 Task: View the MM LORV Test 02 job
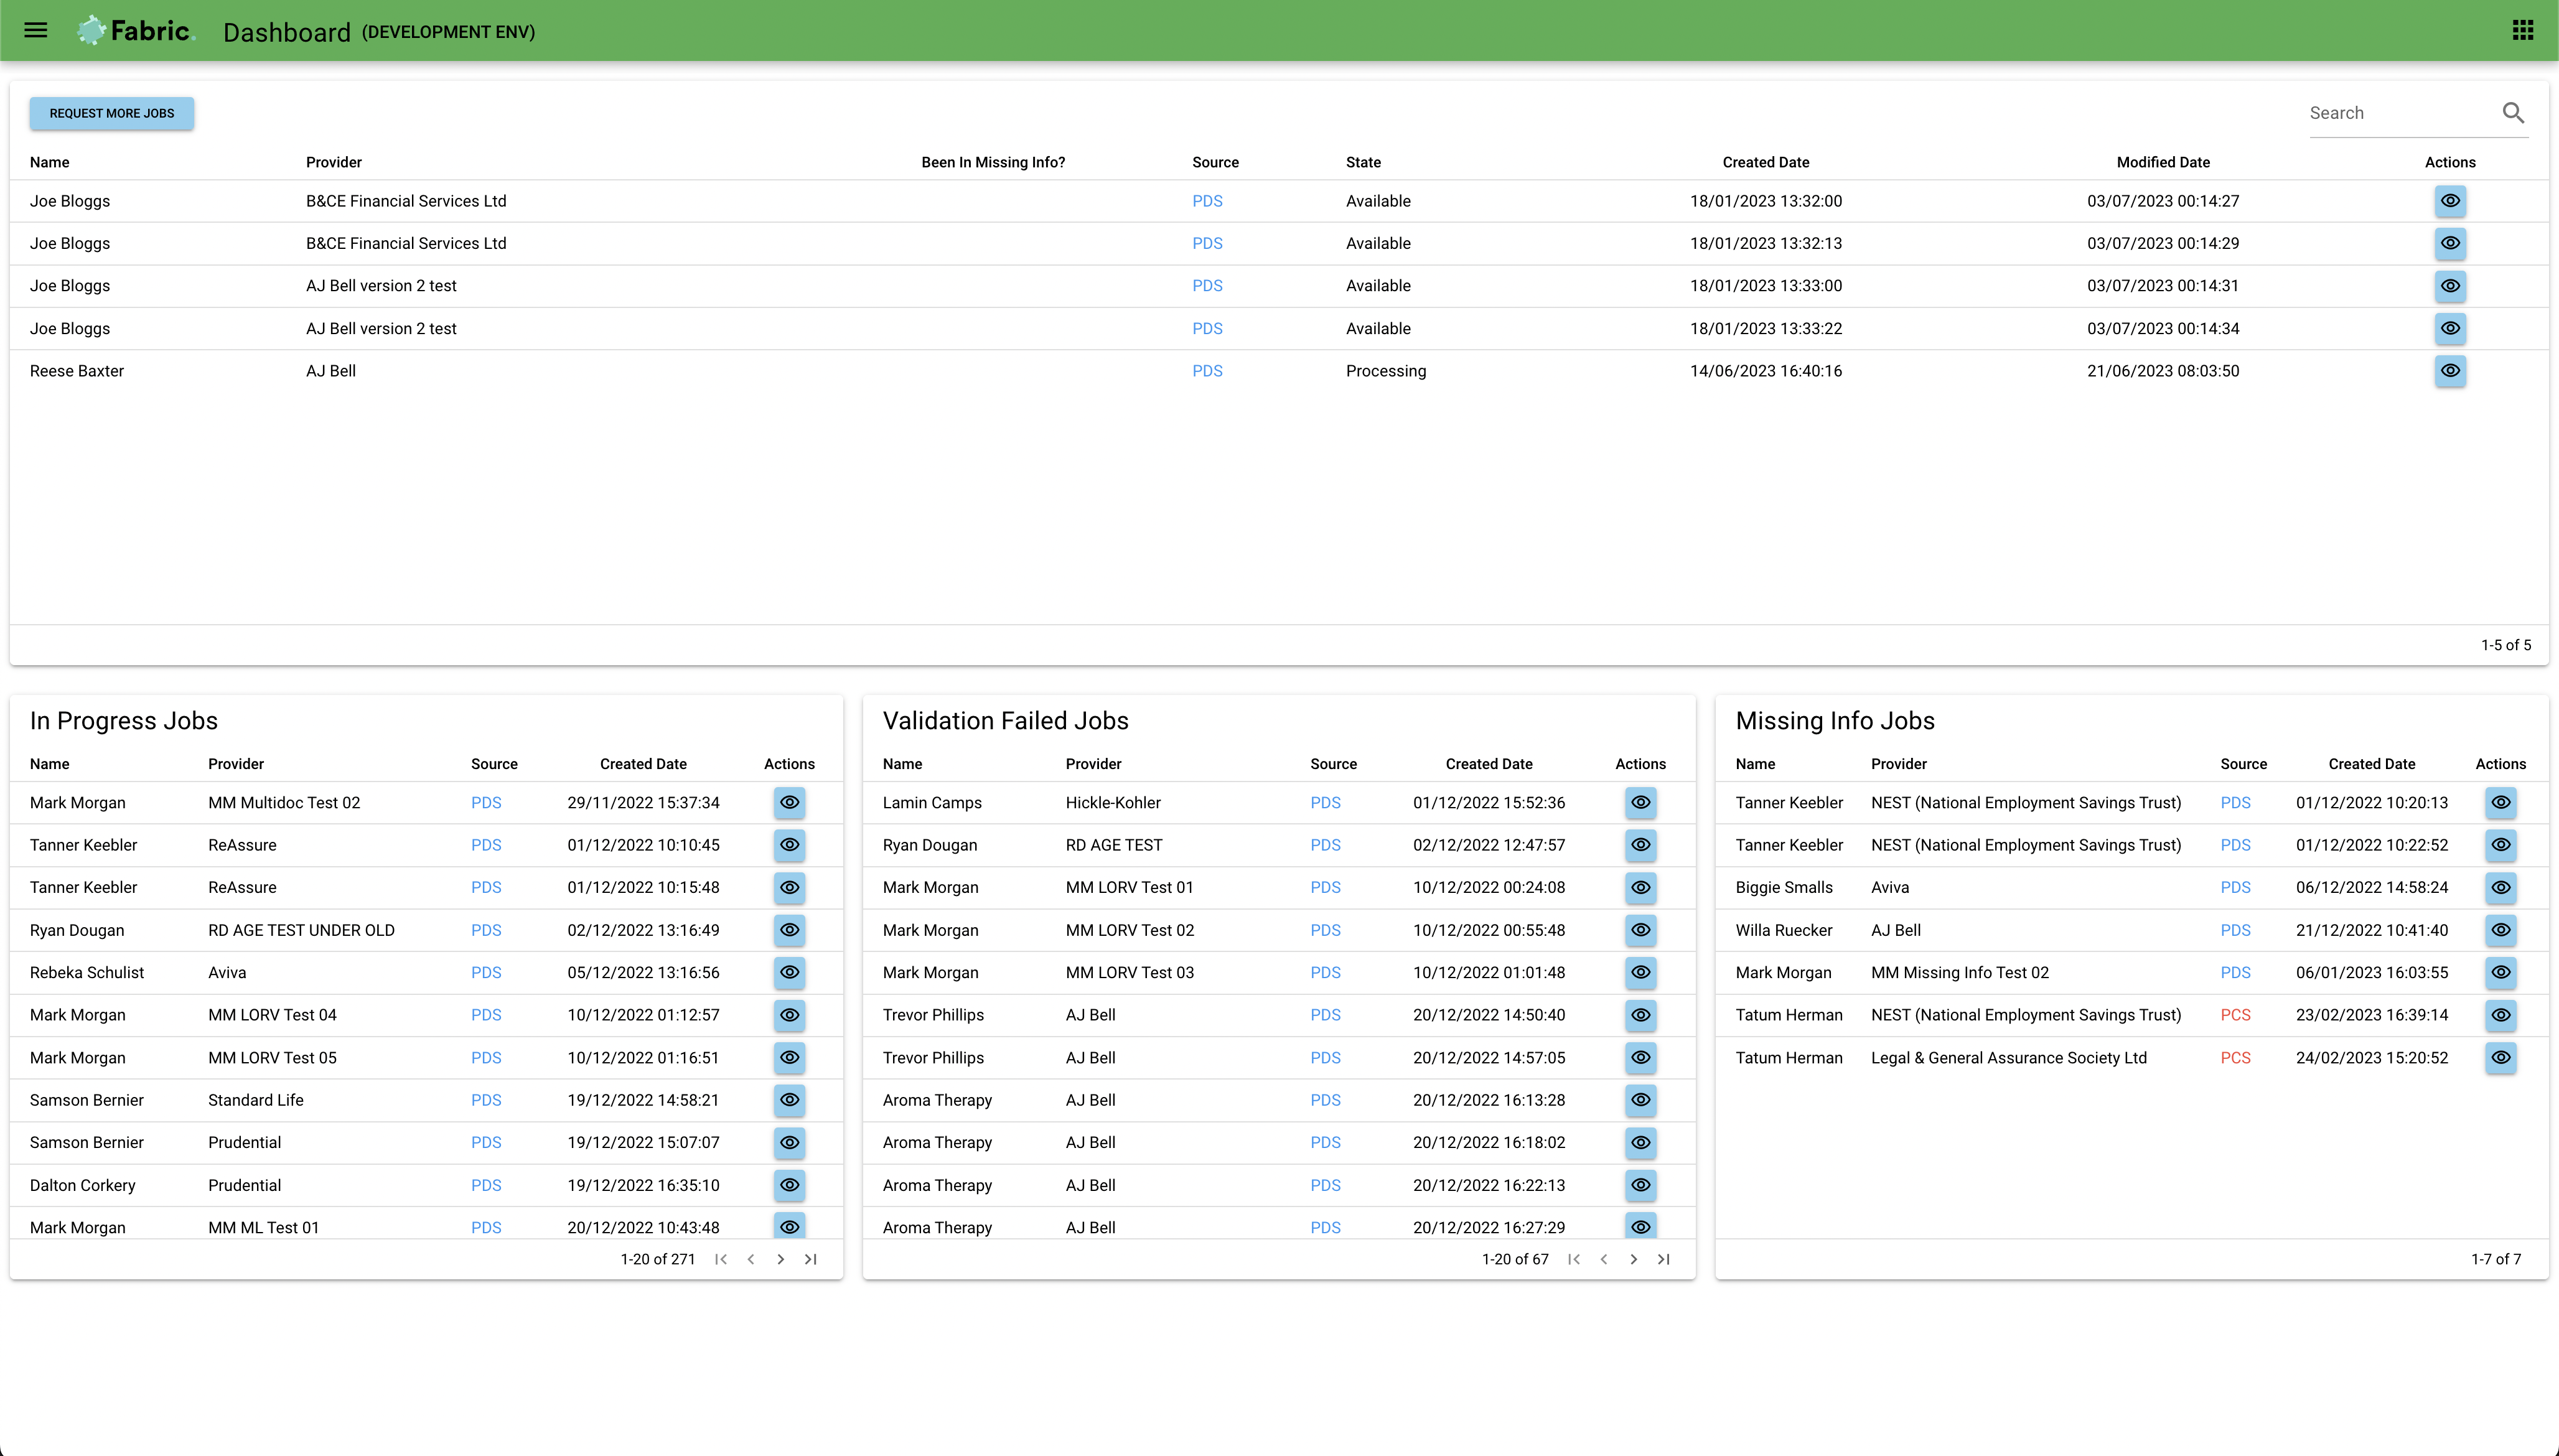(1640, 930)
